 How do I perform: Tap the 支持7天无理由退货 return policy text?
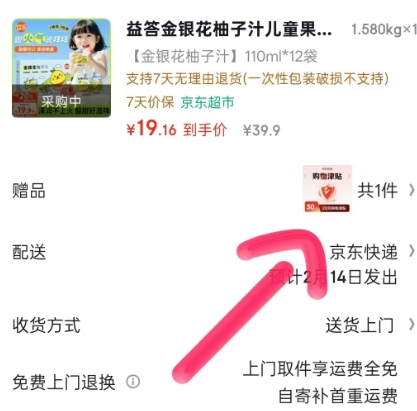point(258,79)
